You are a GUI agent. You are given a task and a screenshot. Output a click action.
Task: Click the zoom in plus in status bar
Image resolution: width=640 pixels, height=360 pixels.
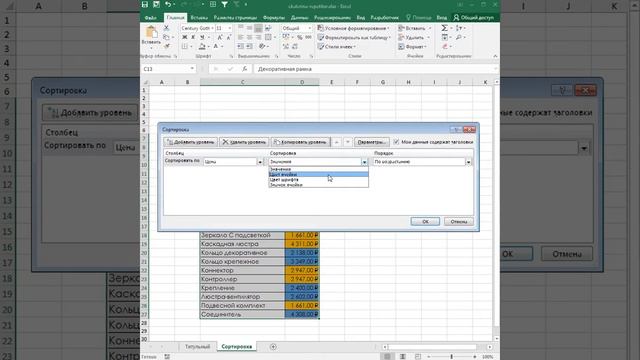pyautogui.click(x=475, y=356)
